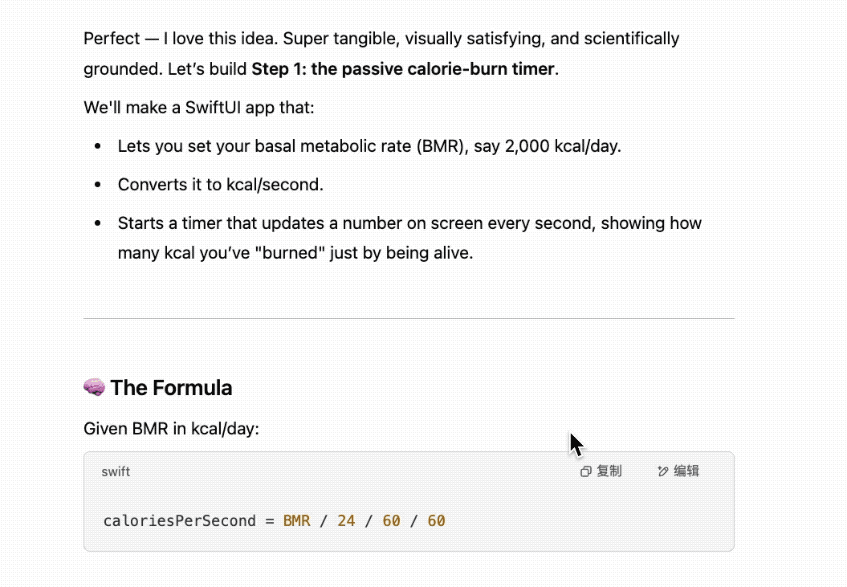This screenshot has width=847, height=587.
Task: Click the Given BMR in kcal/day line
Action: (171, 429)
